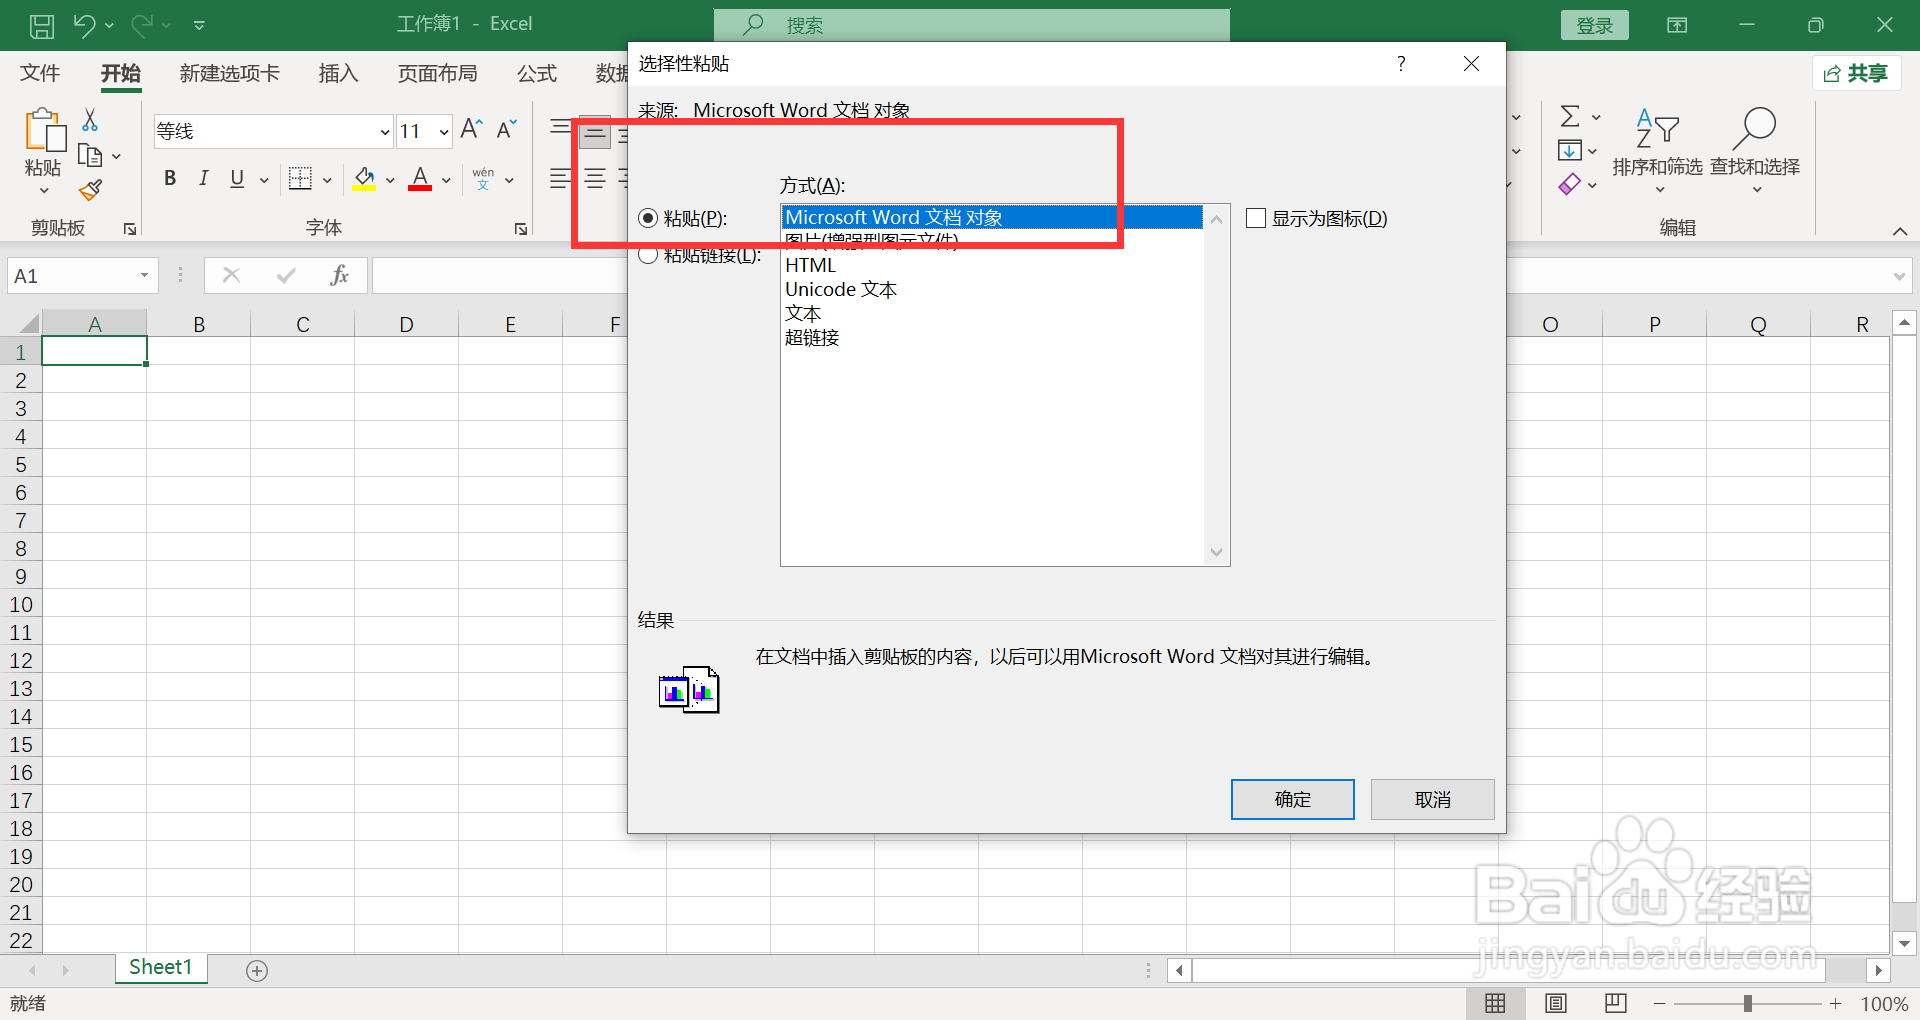The height and width of the screenshot is (1020, 1920).
Task: Expand the formula bar chevron
Action: [x=1899, y=276]
